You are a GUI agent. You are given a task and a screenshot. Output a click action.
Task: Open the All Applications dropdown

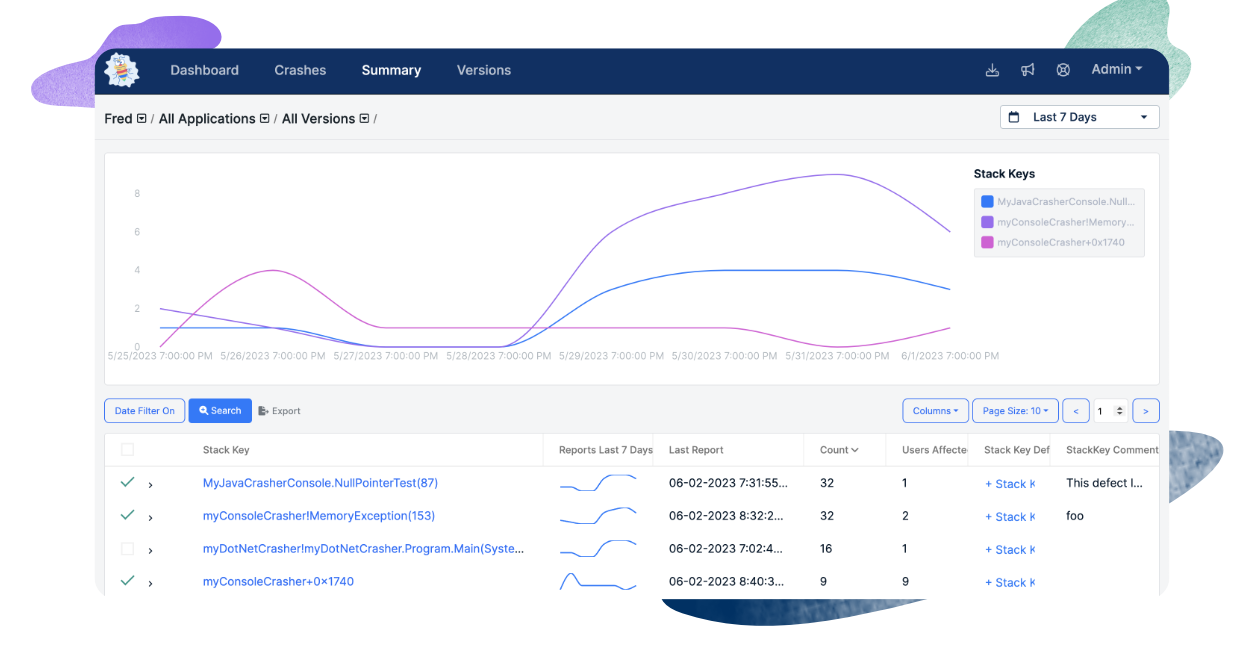265,118
